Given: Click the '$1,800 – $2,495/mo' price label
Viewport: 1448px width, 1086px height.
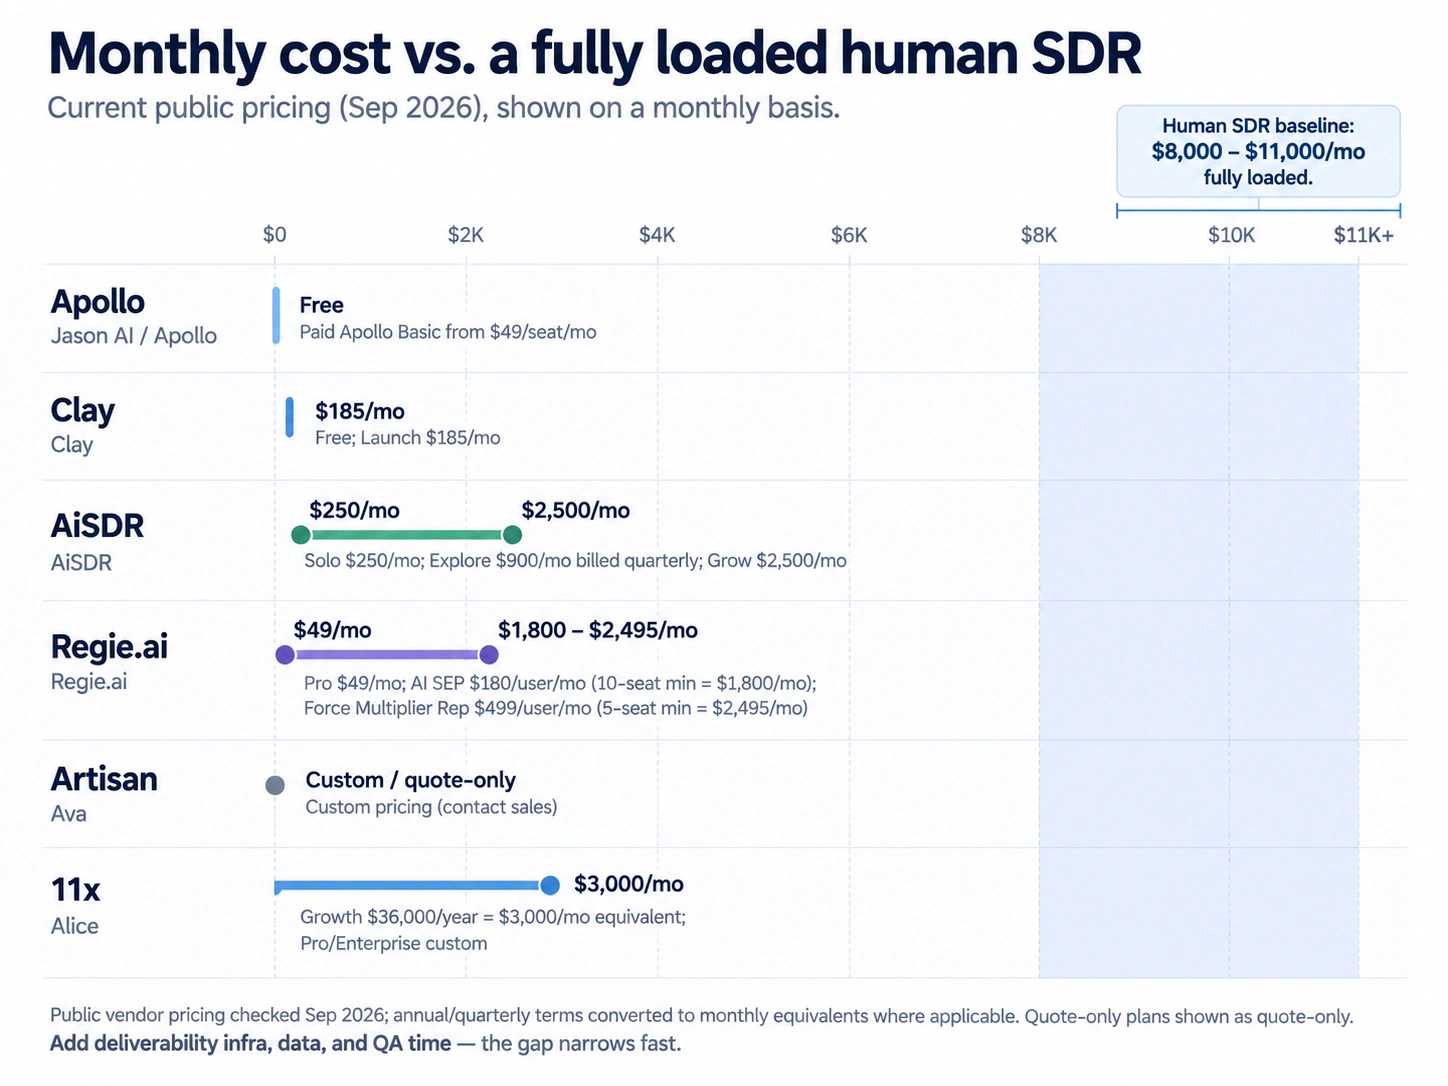Looking at the screenshot, I should point(598,630).
